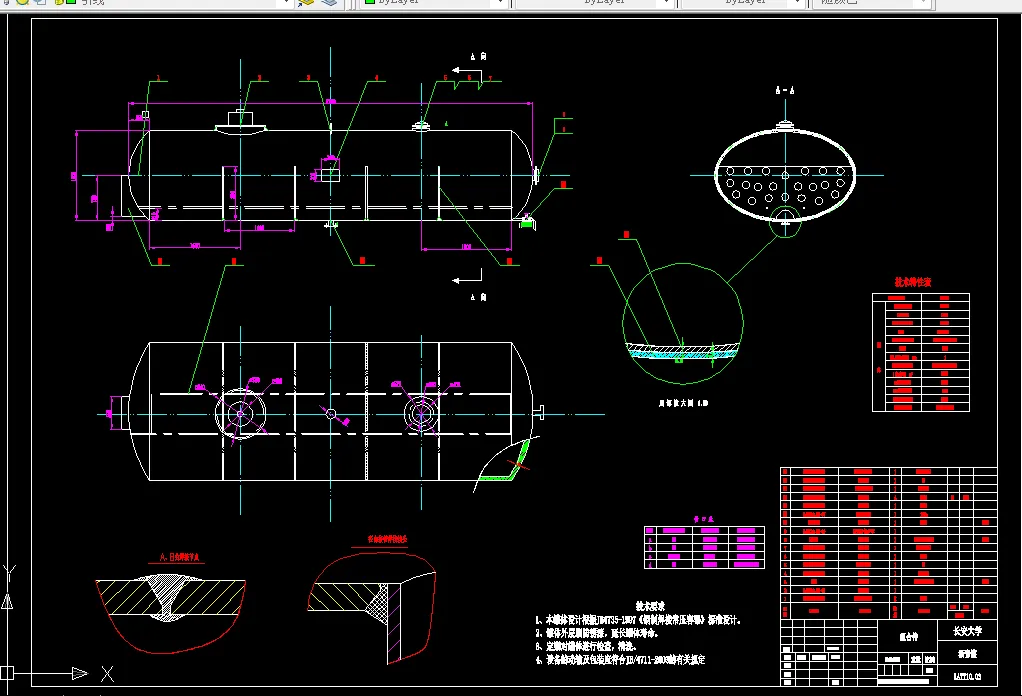Select the drawing number cell at title block bottom-right
Image resolution: width=1022 pixels, height=696 pixels.
coord(967,676)
